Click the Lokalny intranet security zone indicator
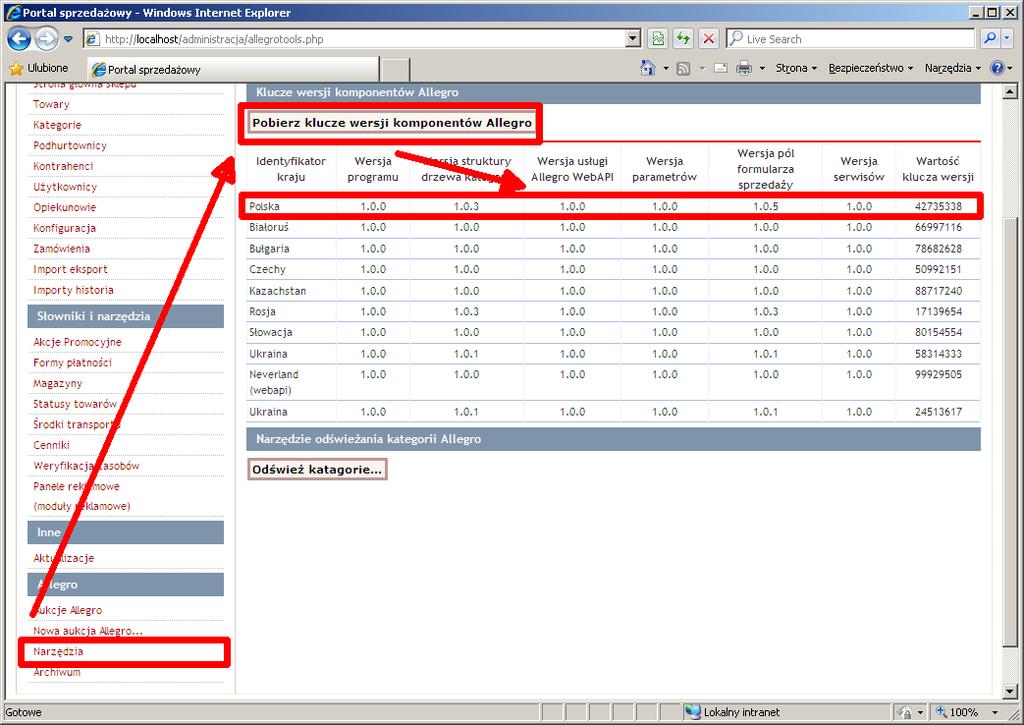The image size is (1024, 725). (x=731, y=712)
